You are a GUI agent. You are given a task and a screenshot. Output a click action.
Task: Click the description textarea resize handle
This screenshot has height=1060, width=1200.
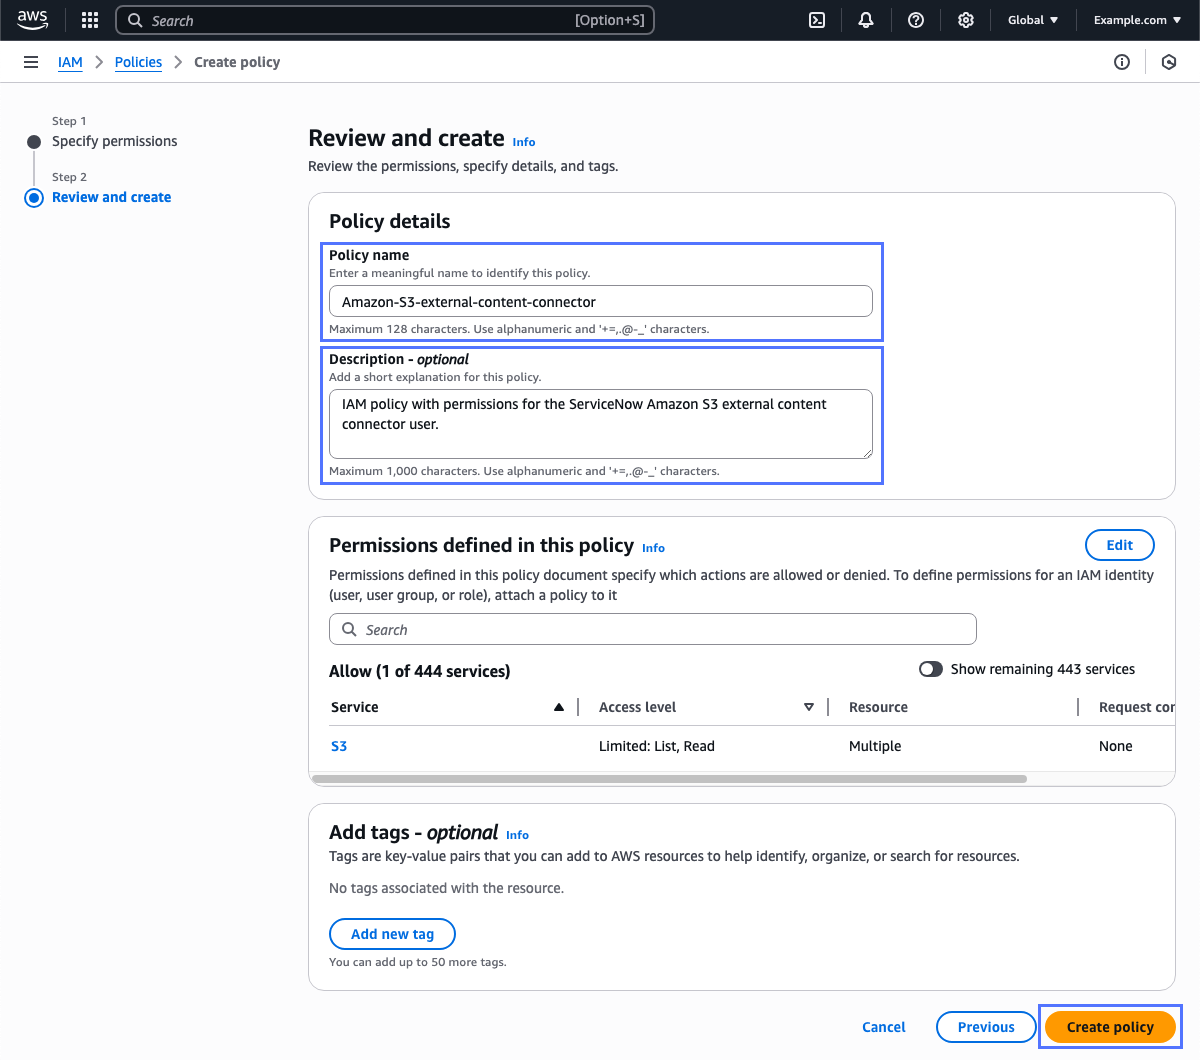click(x=866, y=452)
